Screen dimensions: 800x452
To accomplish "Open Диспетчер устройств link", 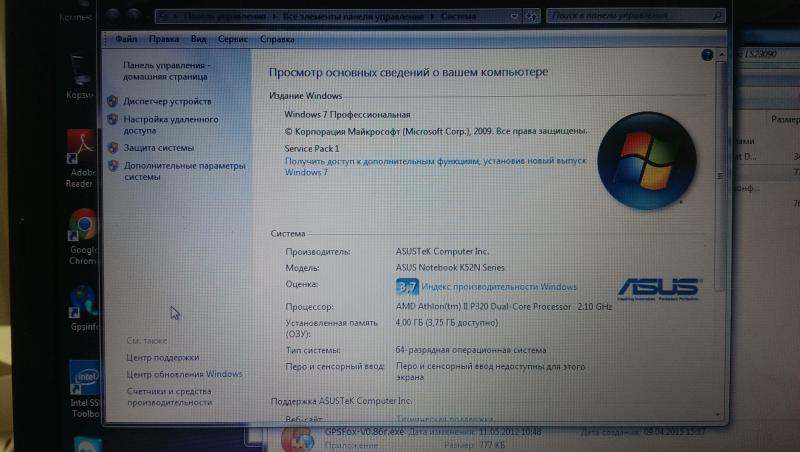I will tap(167, 101).
